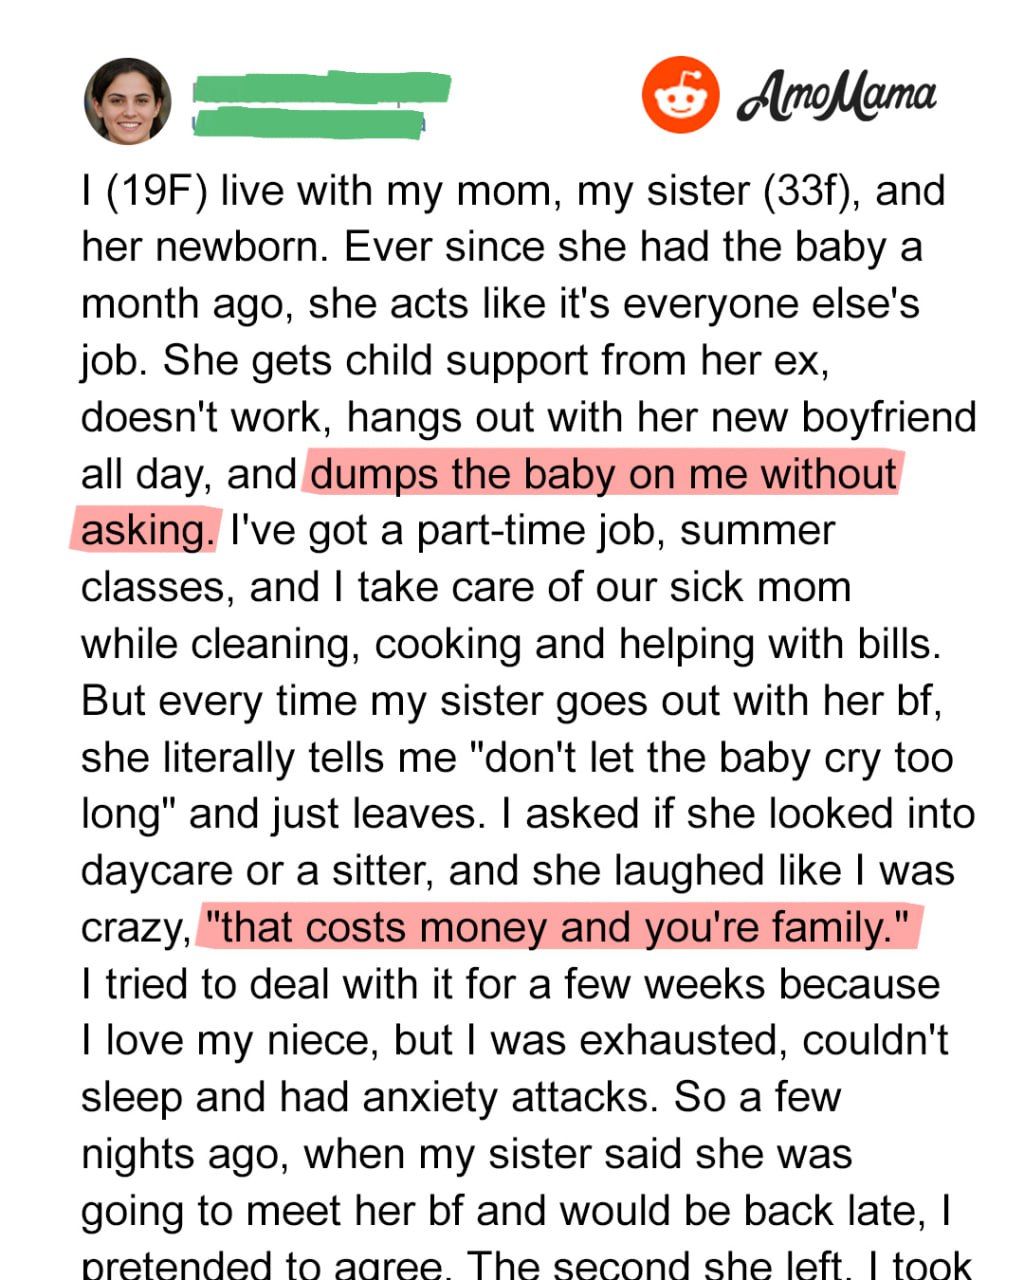Viewport: 1024px width, 1280px height.
Task: Click the highlighted phrase "dumps the baby on me without"
Action: (x=603, y=474)
